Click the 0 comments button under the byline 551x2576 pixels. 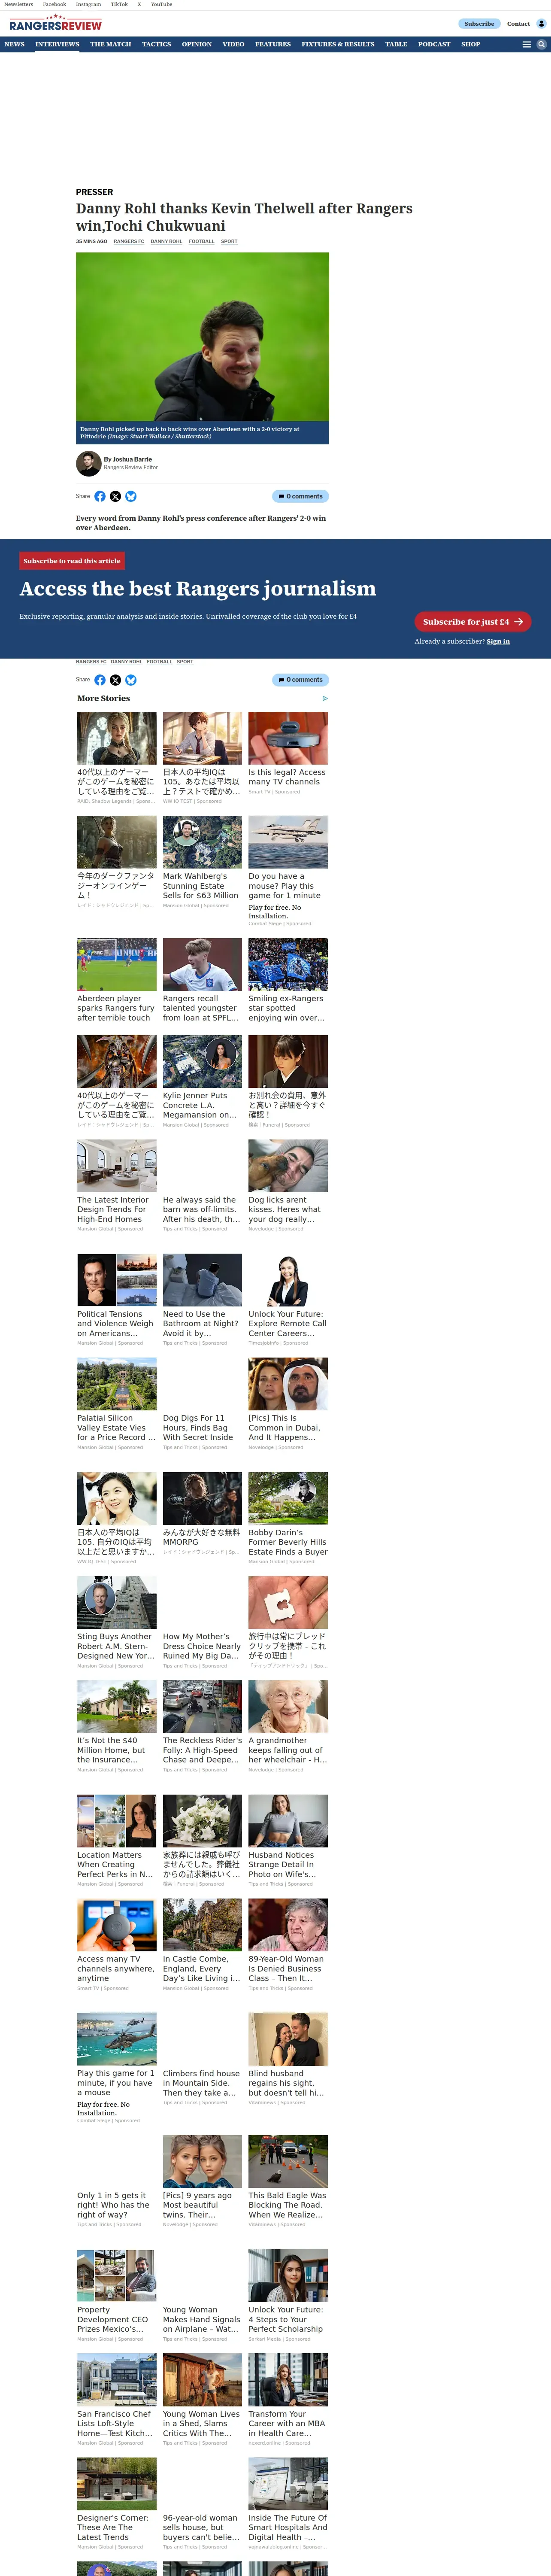pos(300,496)
